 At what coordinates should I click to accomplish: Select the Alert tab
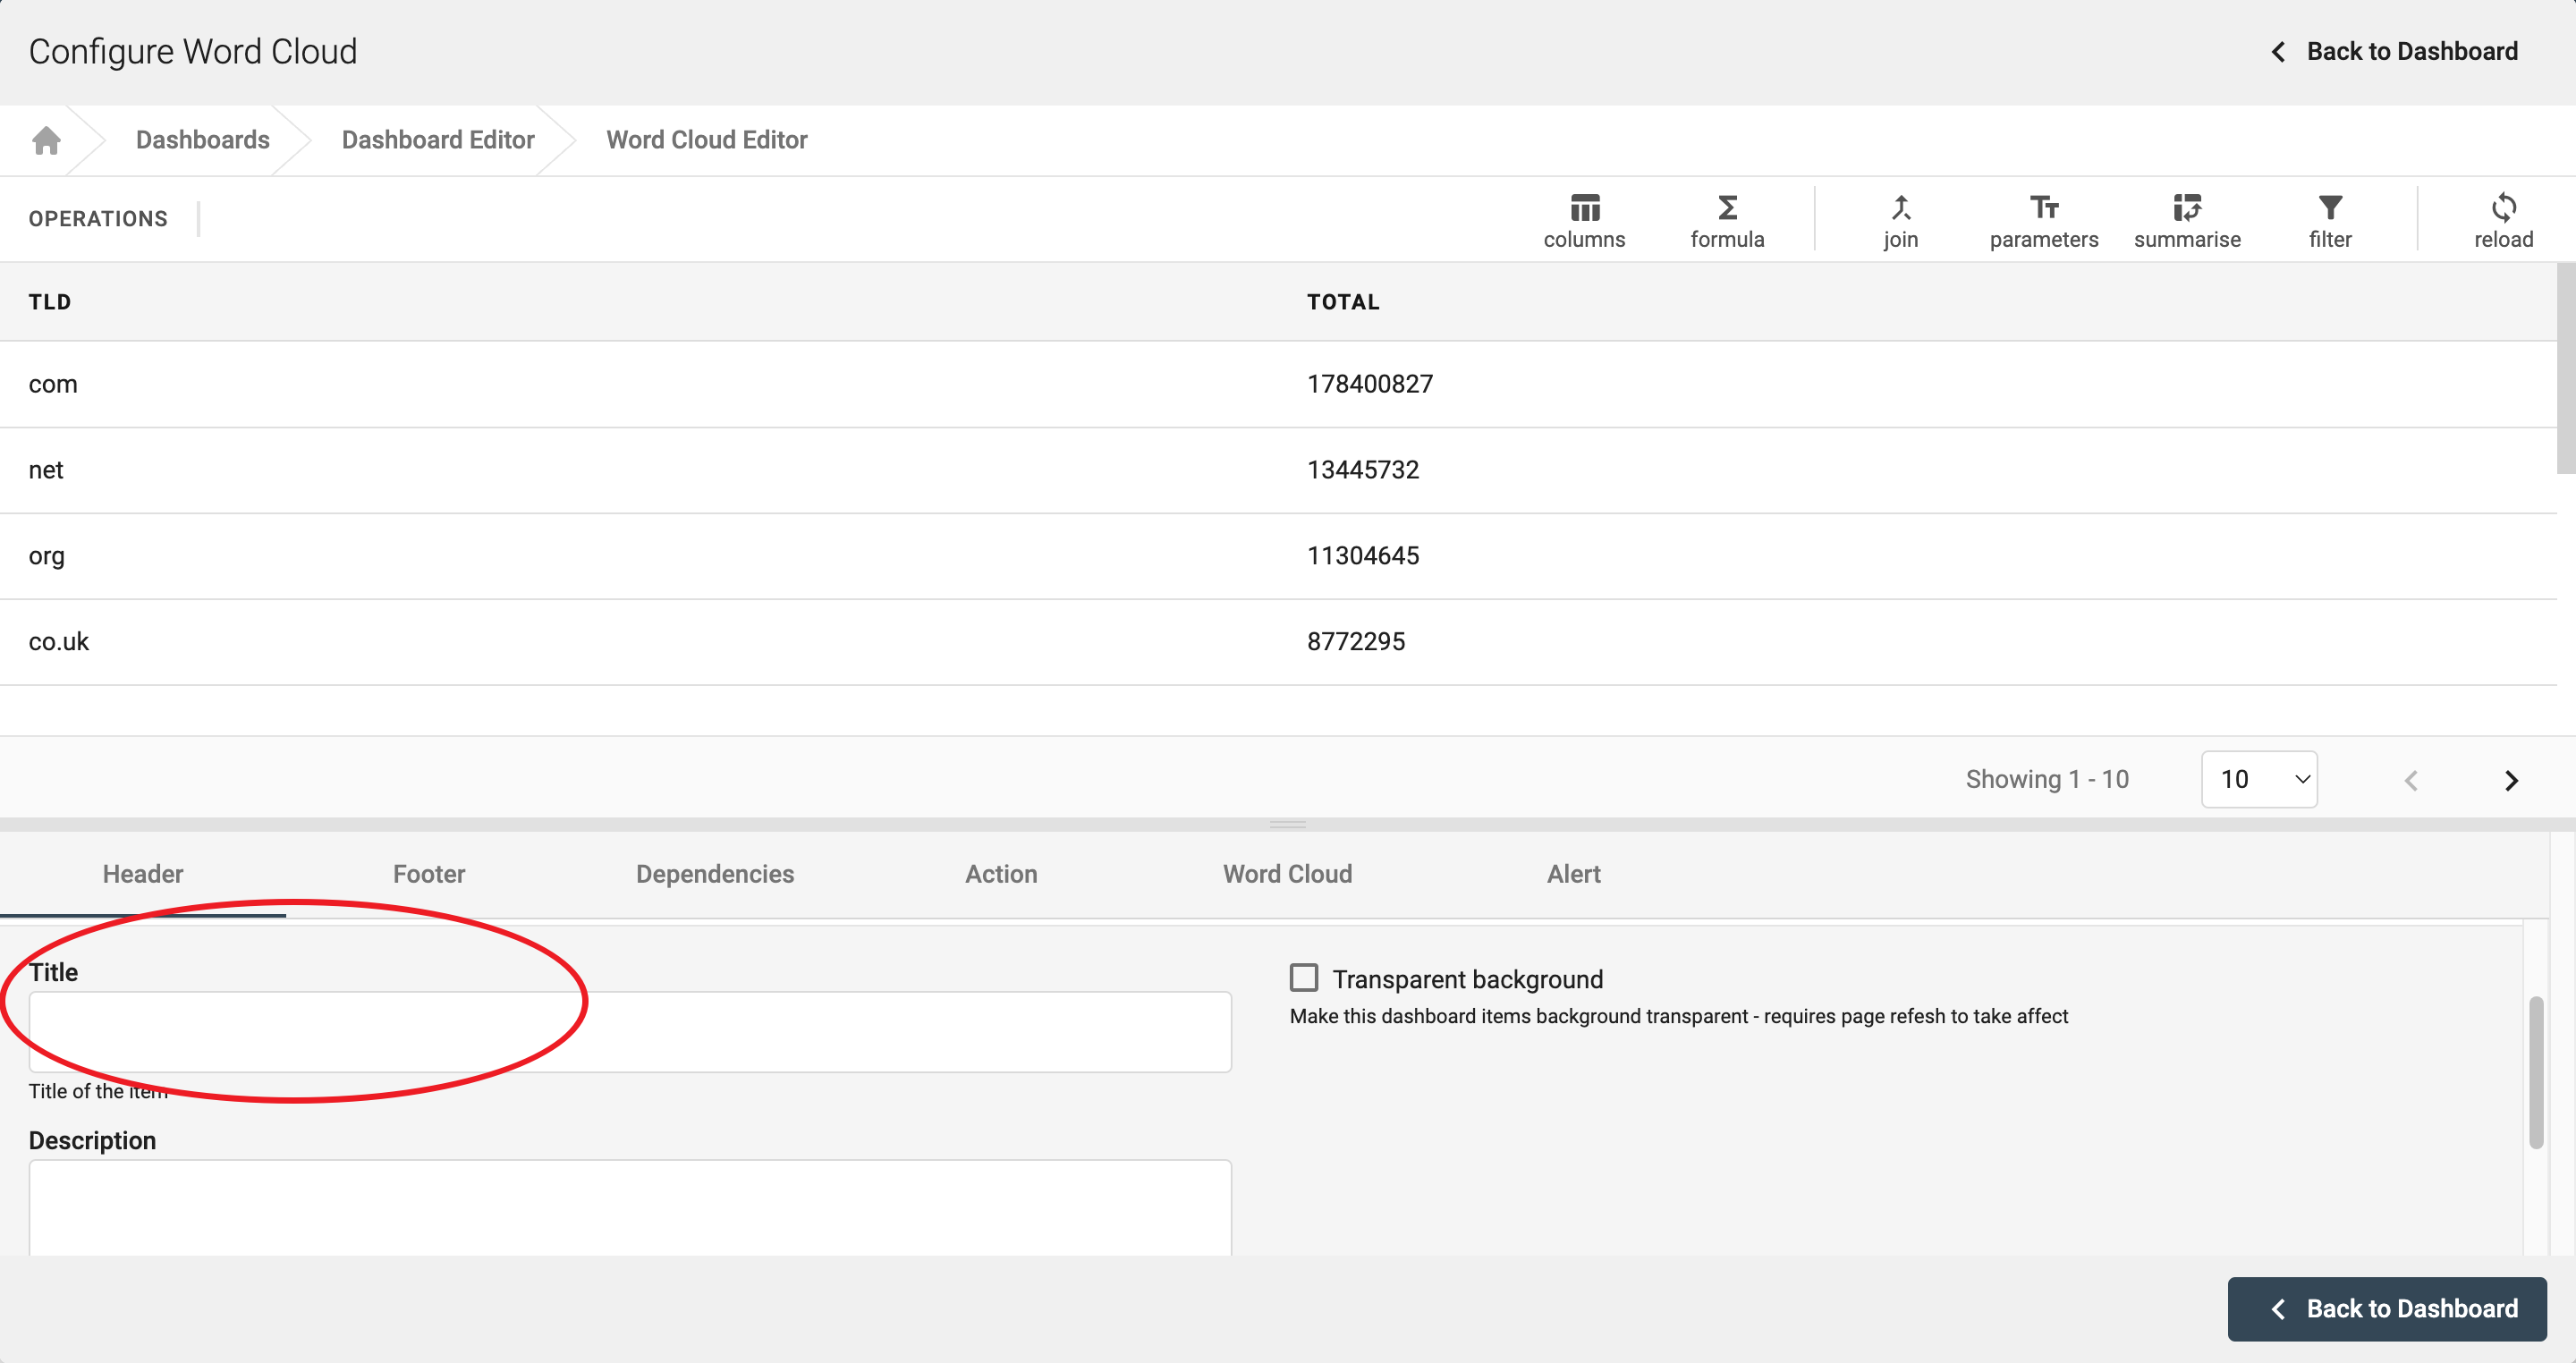point(1573,874)
